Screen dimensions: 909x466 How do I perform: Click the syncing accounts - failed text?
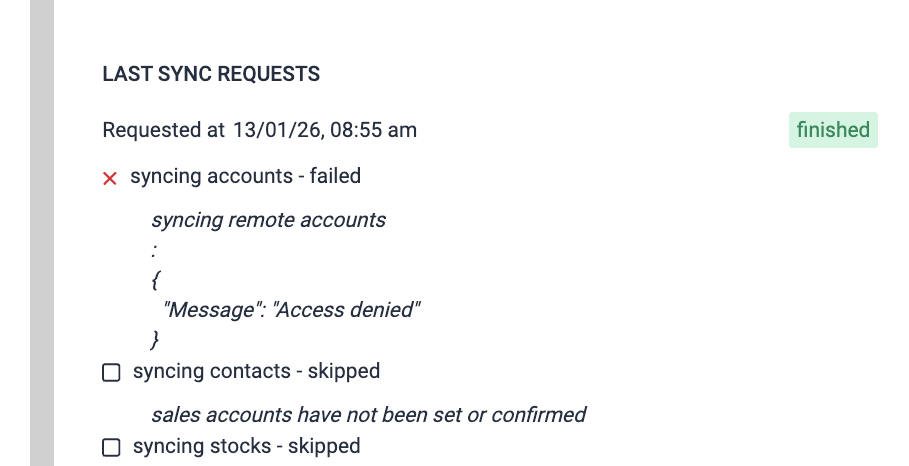tap(245, 177)
